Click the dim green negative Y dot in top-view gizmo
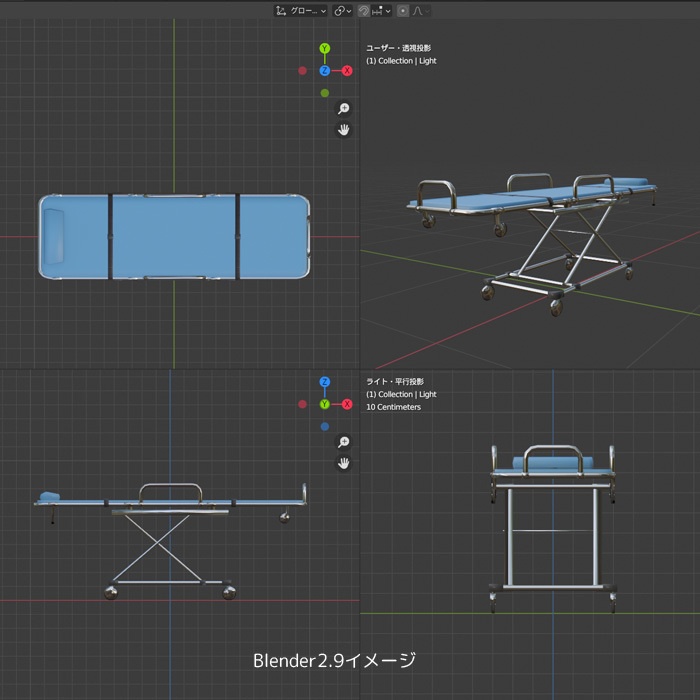This screenshot has width=700, height=700. (x=325, y=93)
